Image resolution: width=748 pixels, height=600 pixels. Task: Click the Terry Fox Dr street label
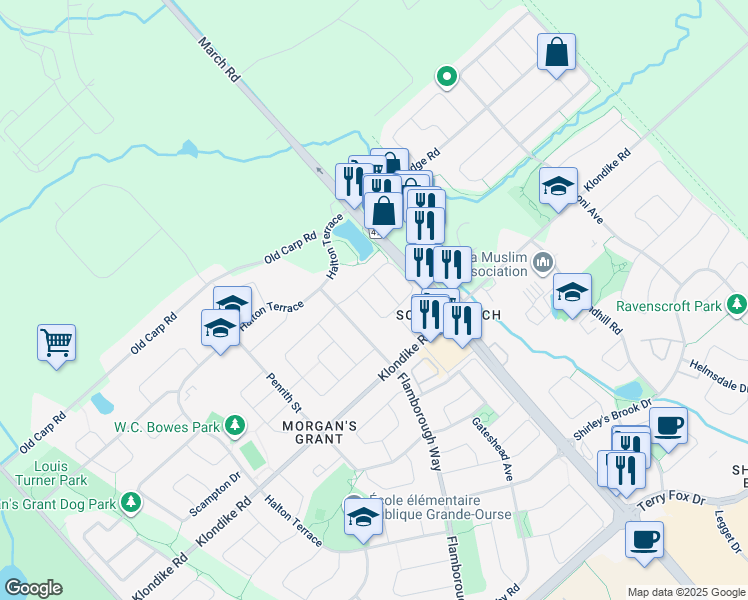click(672, 500)
